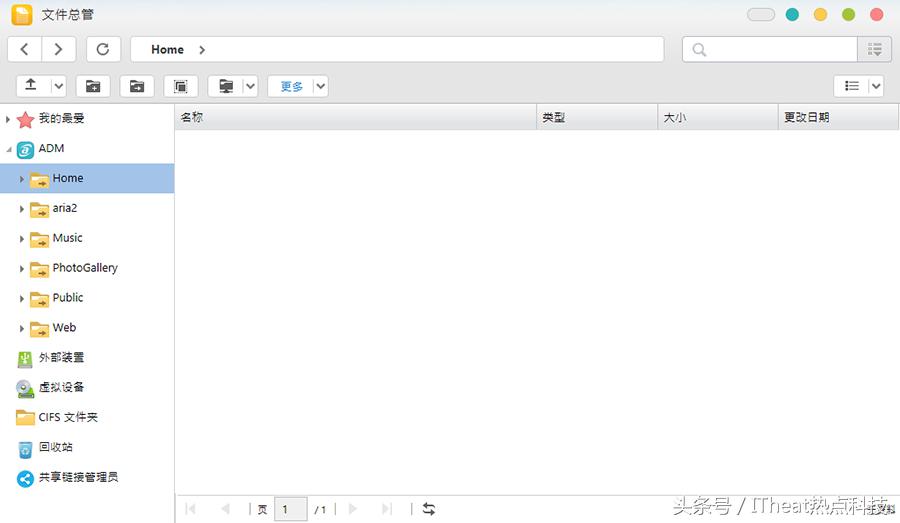Screen dimensions: 900x523
Task: Open CIFS 文件夹 item
Action: pyautogui.click(x=57, y=417)
